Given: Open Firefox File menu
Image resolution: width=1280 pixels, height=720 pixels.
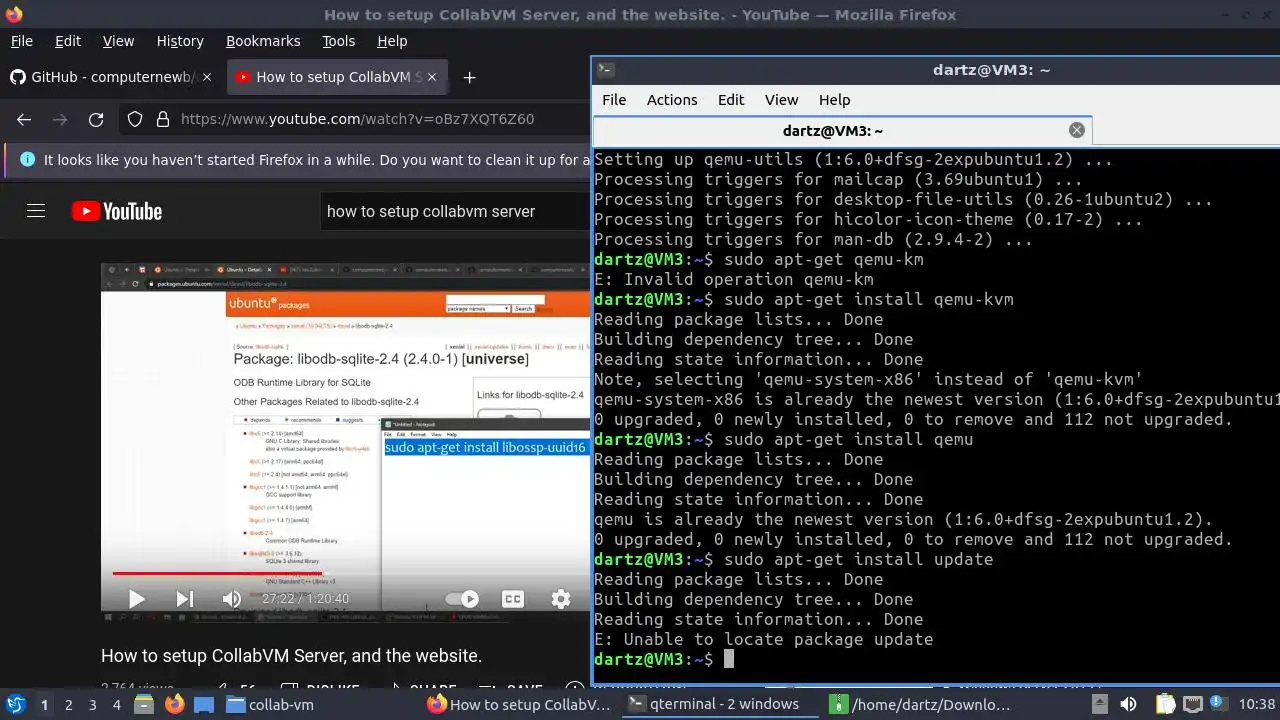Looking at the screenshot, I should click(x=21, y=41).
